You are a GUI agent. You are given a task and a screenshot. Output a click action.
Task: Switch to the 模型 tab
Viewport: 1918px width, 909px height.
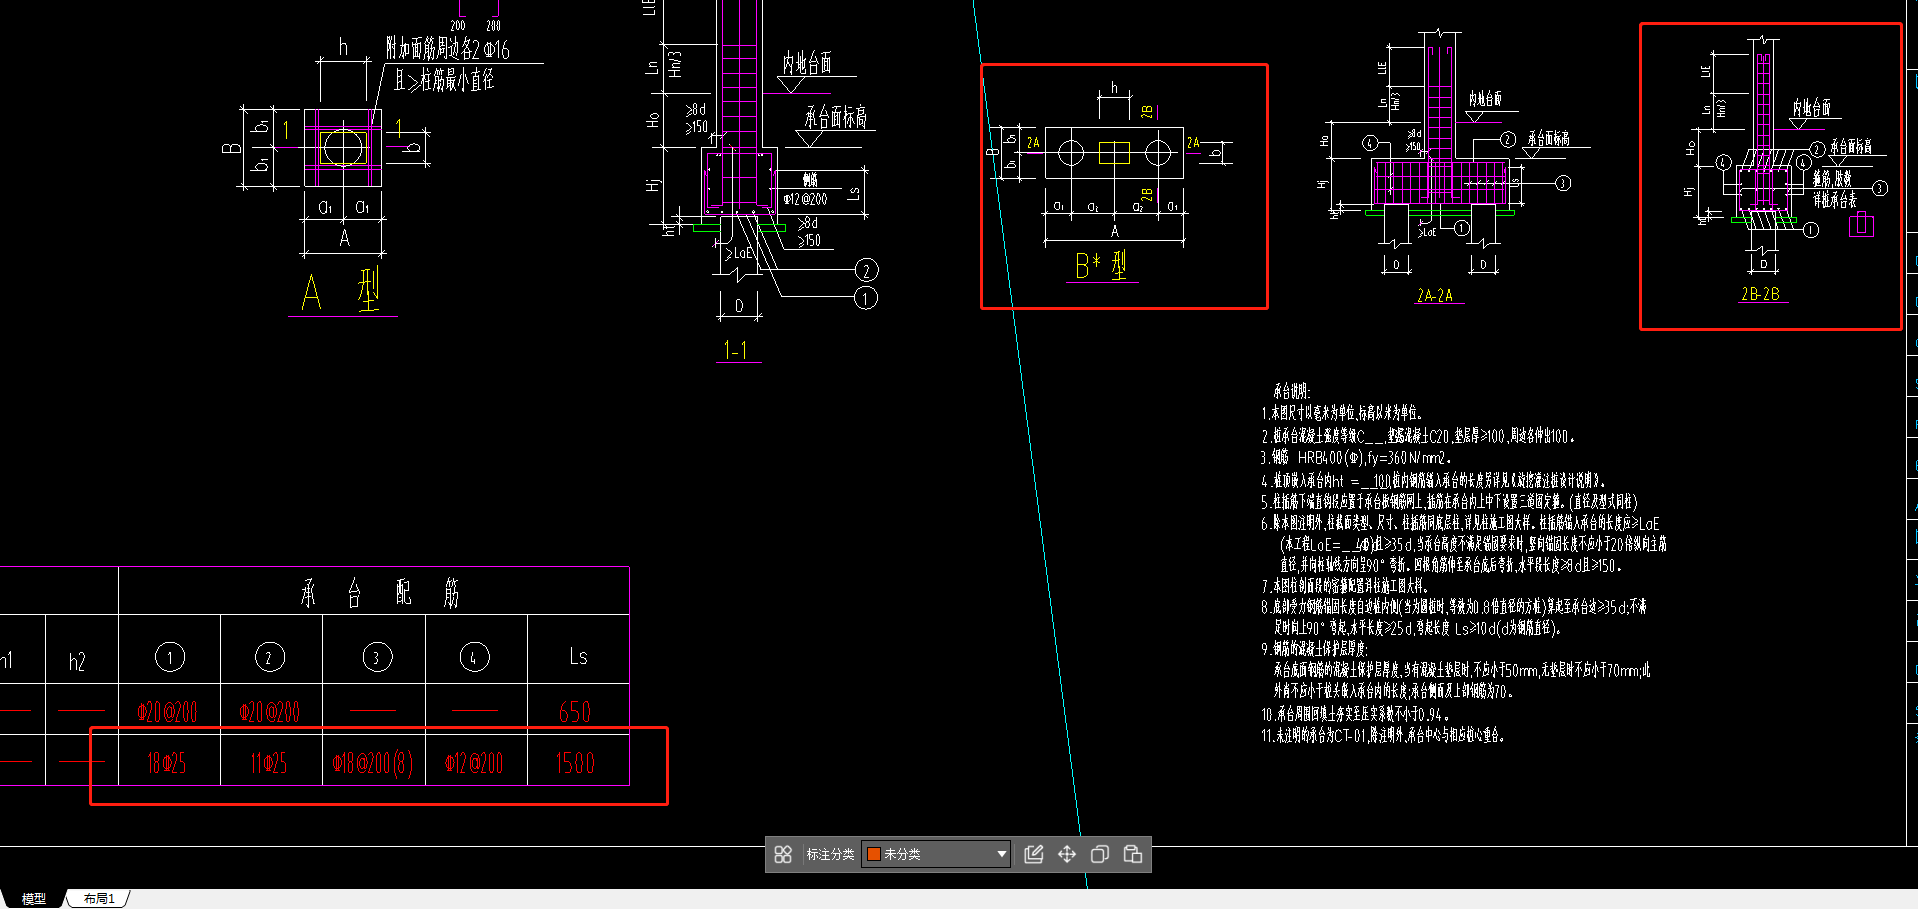point(34,899)
